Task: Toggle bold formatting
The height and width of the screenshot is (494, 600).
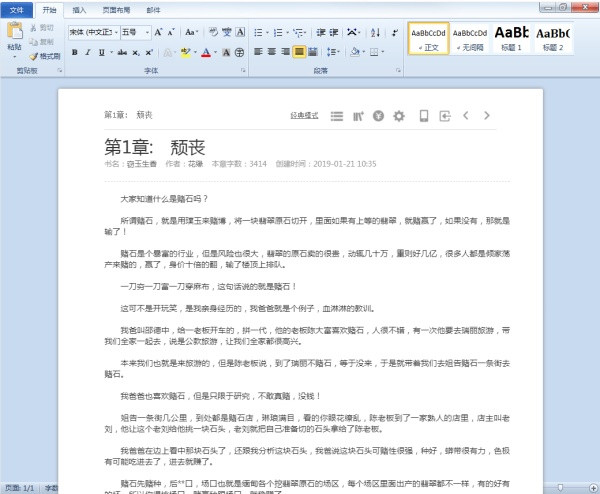Action: tap(74, 51)
